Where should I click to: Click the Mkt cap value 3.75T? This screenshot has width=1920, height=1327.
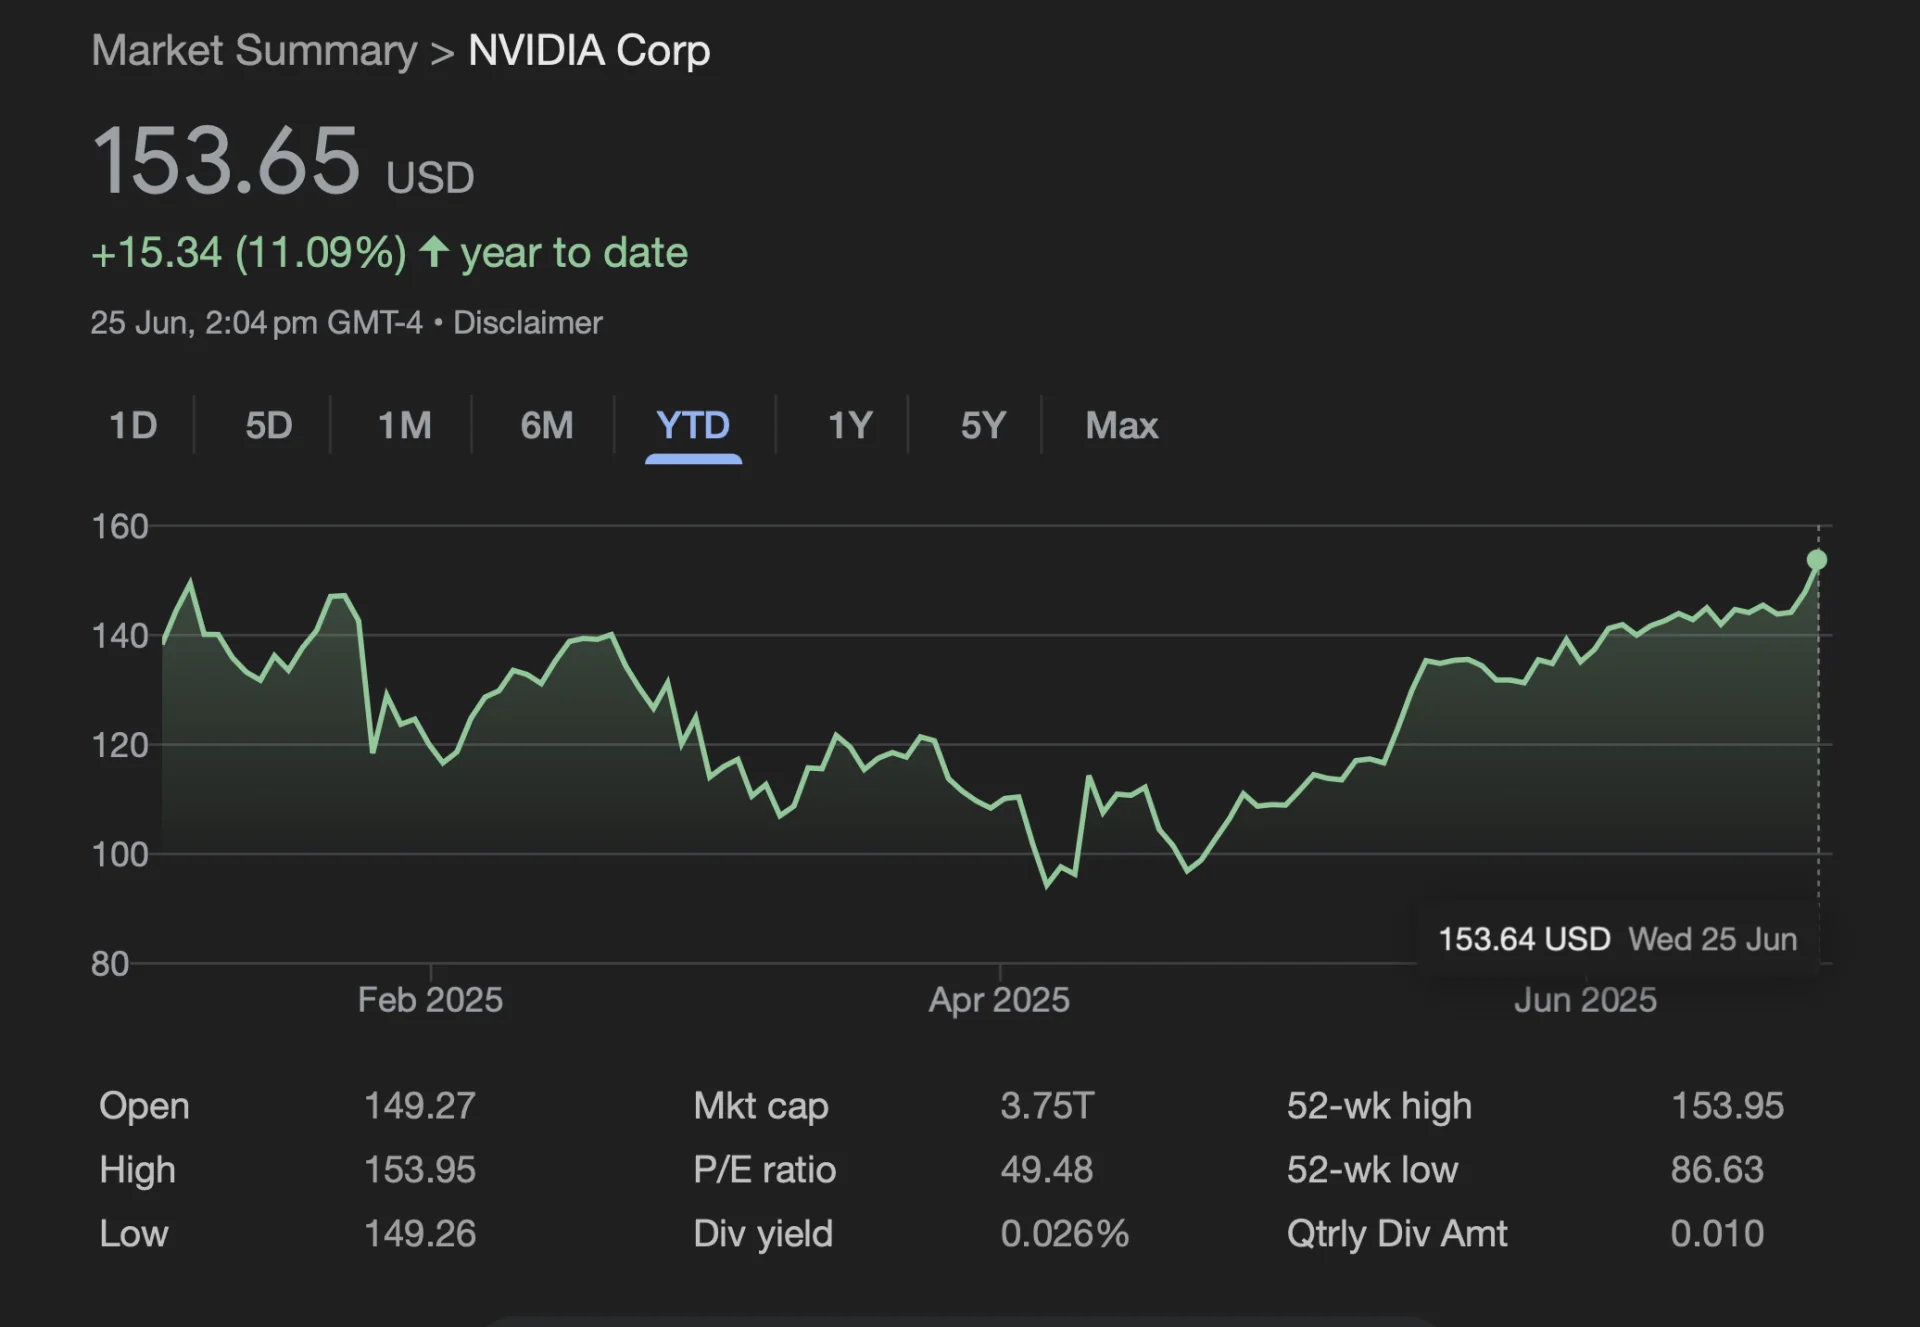pos(1047,1106)
